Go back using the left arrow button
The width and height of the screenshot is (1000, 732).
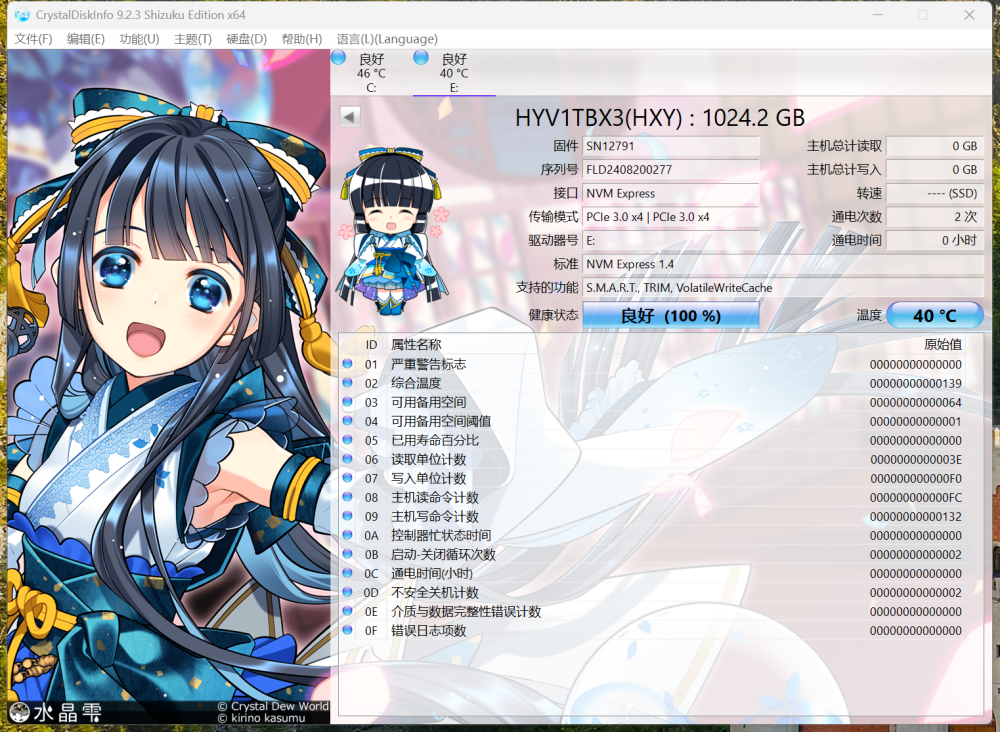pyautogui.click(x=350, y=117)
